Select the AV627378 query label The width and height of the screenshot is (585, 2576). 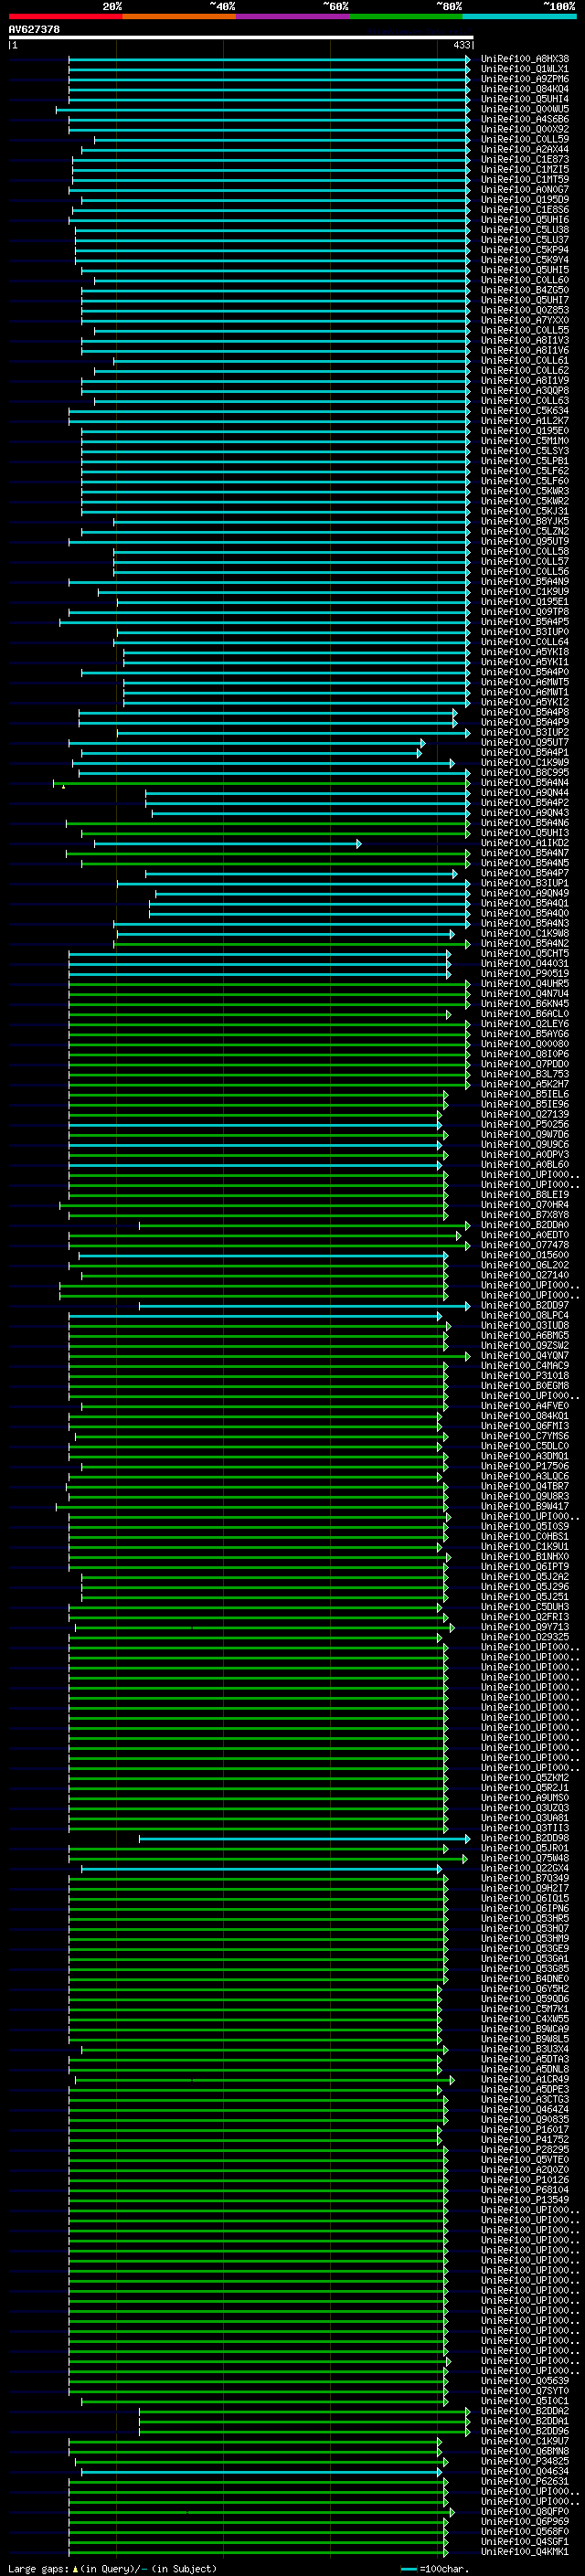pos(34,30)
